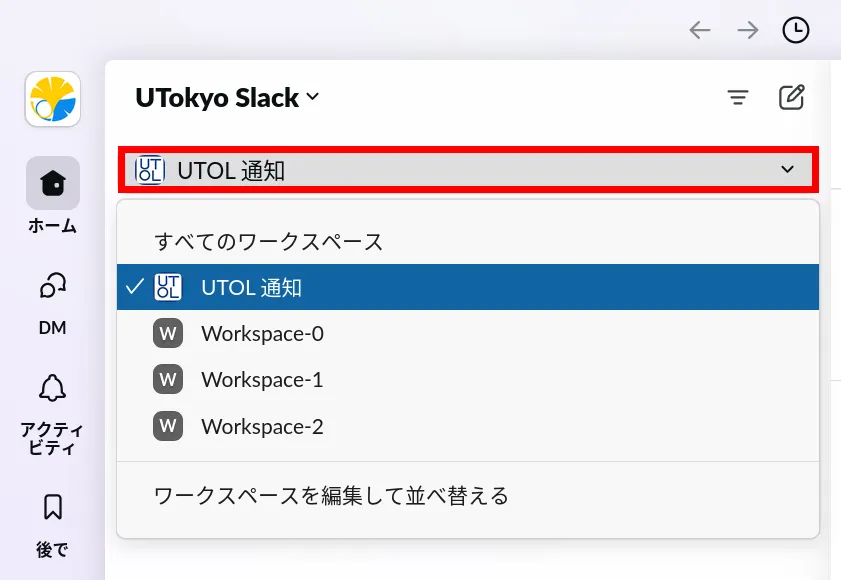Open the Home (ホーム) sidebar view
The height and width of the screenshot is (580, 841).
(53, 184)
